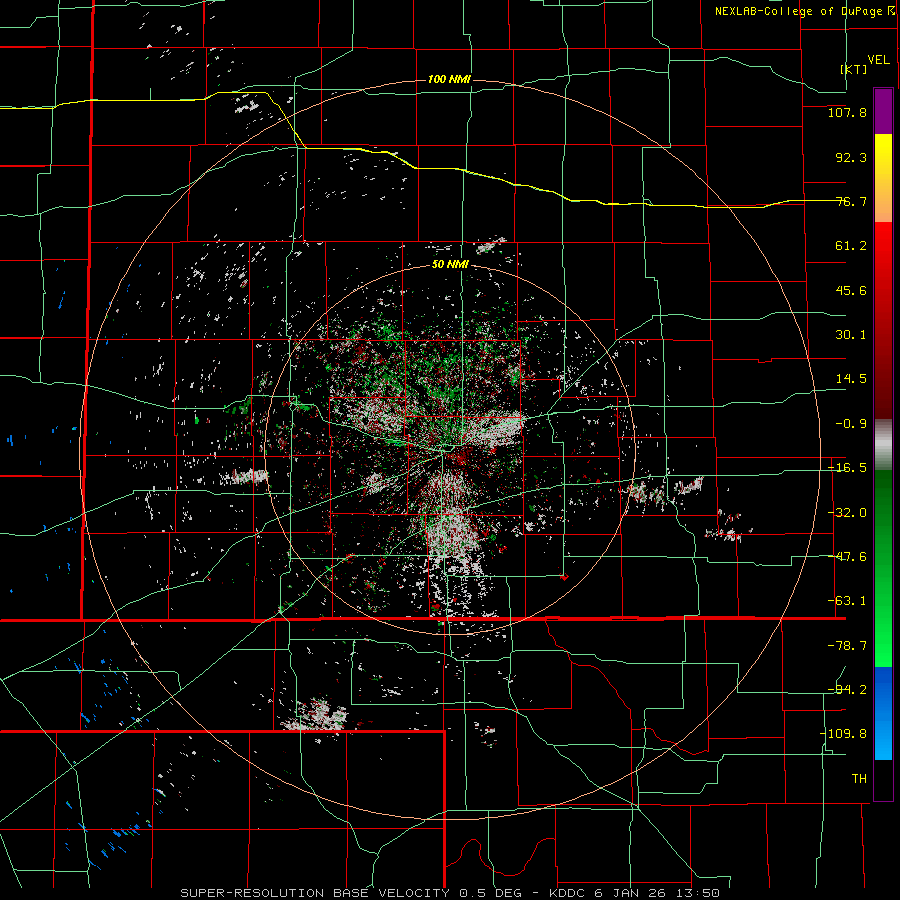Select the 61.2 scale value
The image size is (900, 900).
(851, 246)
